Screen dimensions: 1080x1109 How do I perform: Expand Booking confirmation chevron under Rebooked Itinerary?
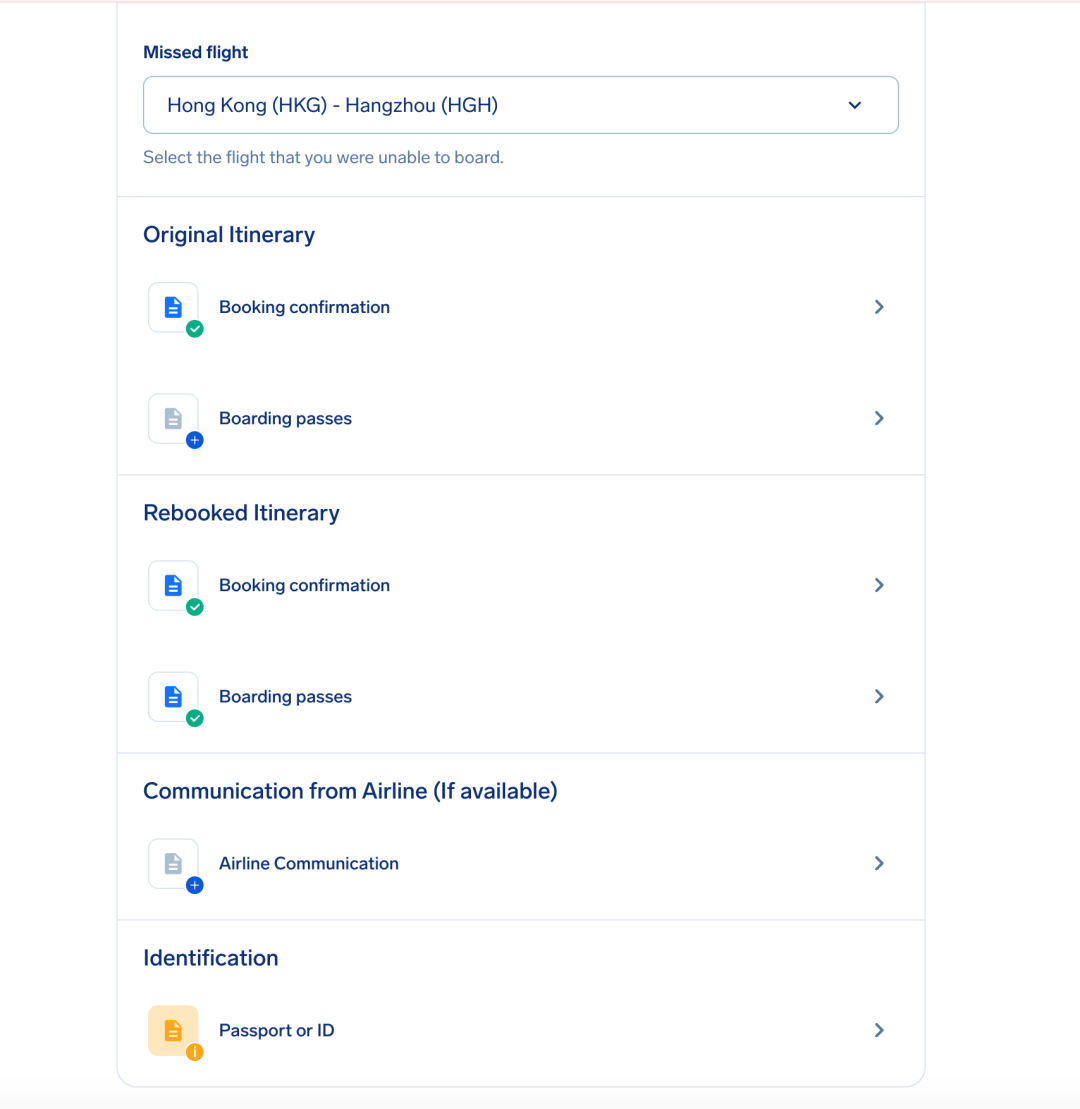[879, 585]
